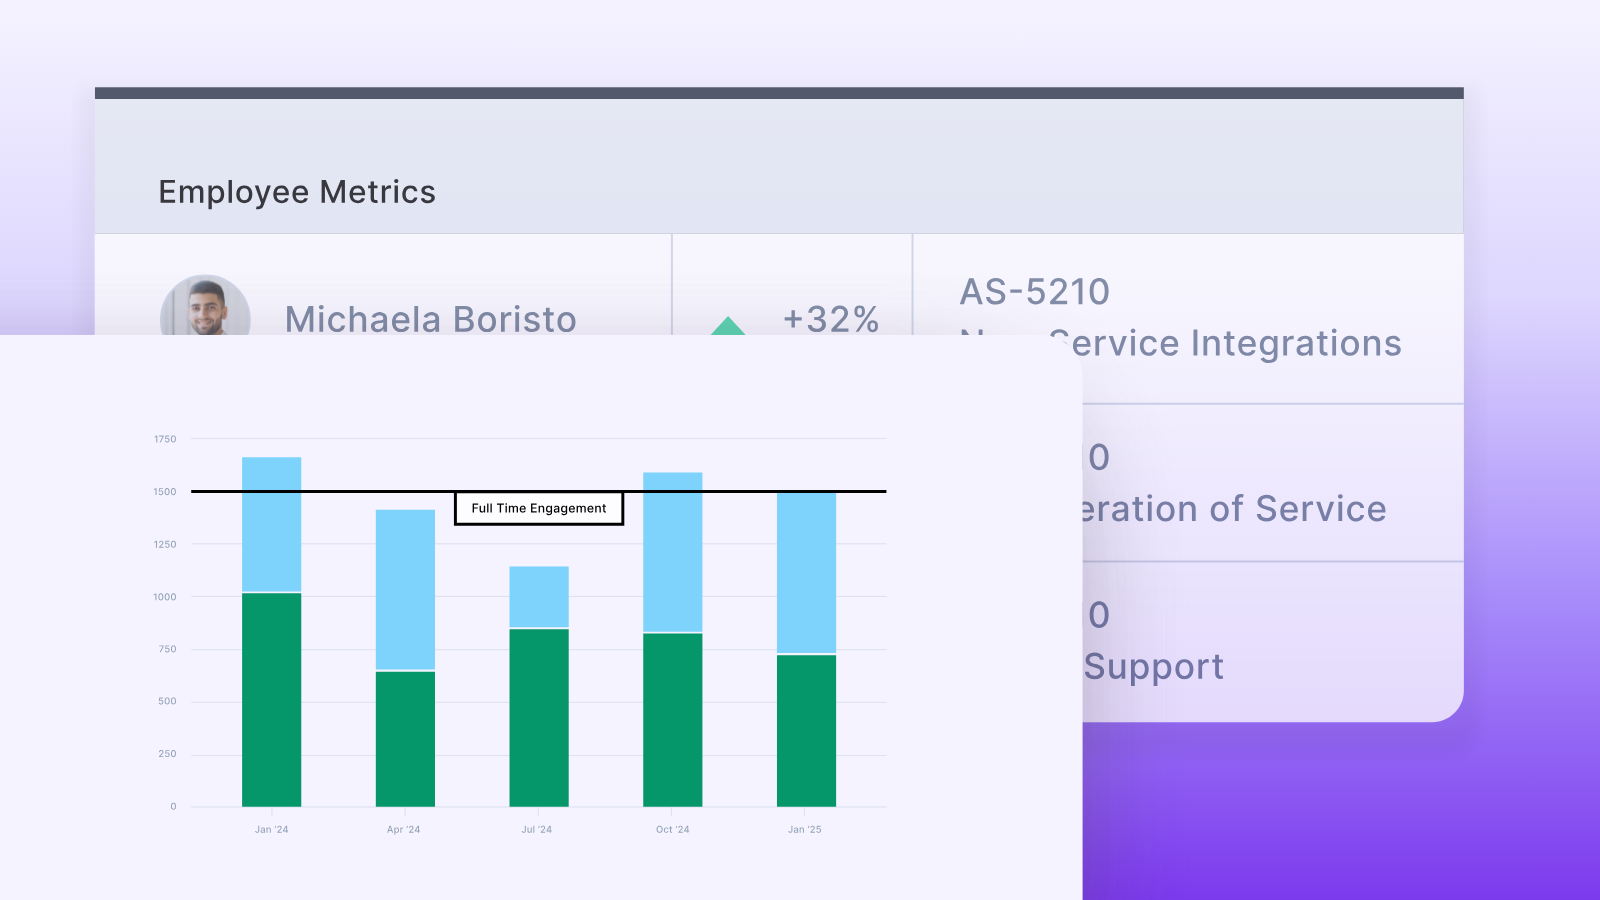Click the Michaela Boristo name text

[x=430, y=319]
